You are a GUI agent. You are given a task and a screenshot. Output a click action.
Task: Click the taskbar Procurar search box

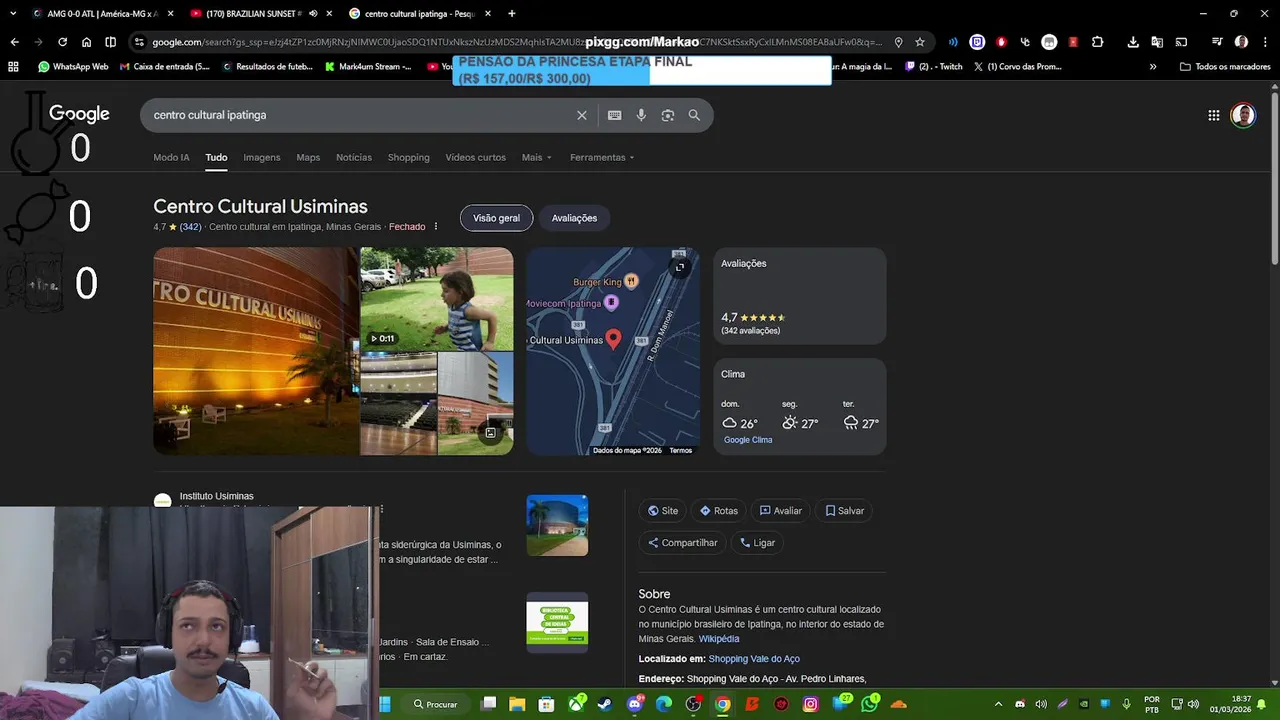435,704
